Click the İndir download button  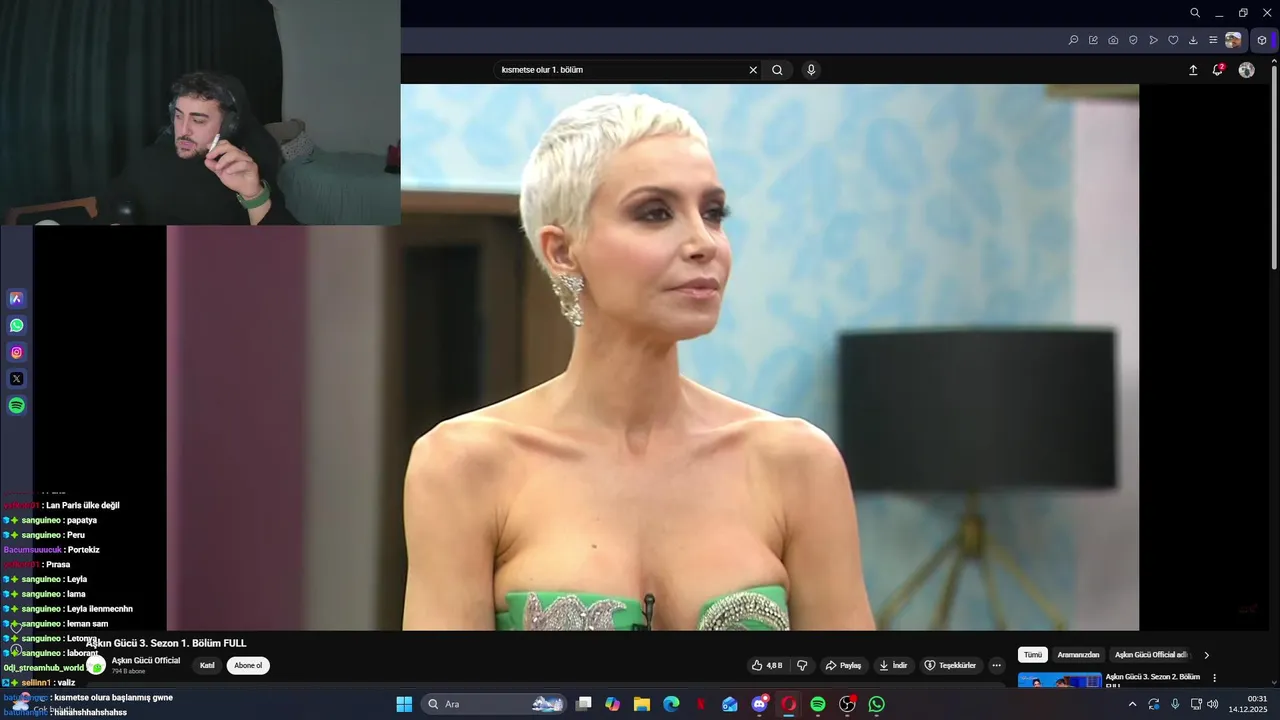point(893,665)
